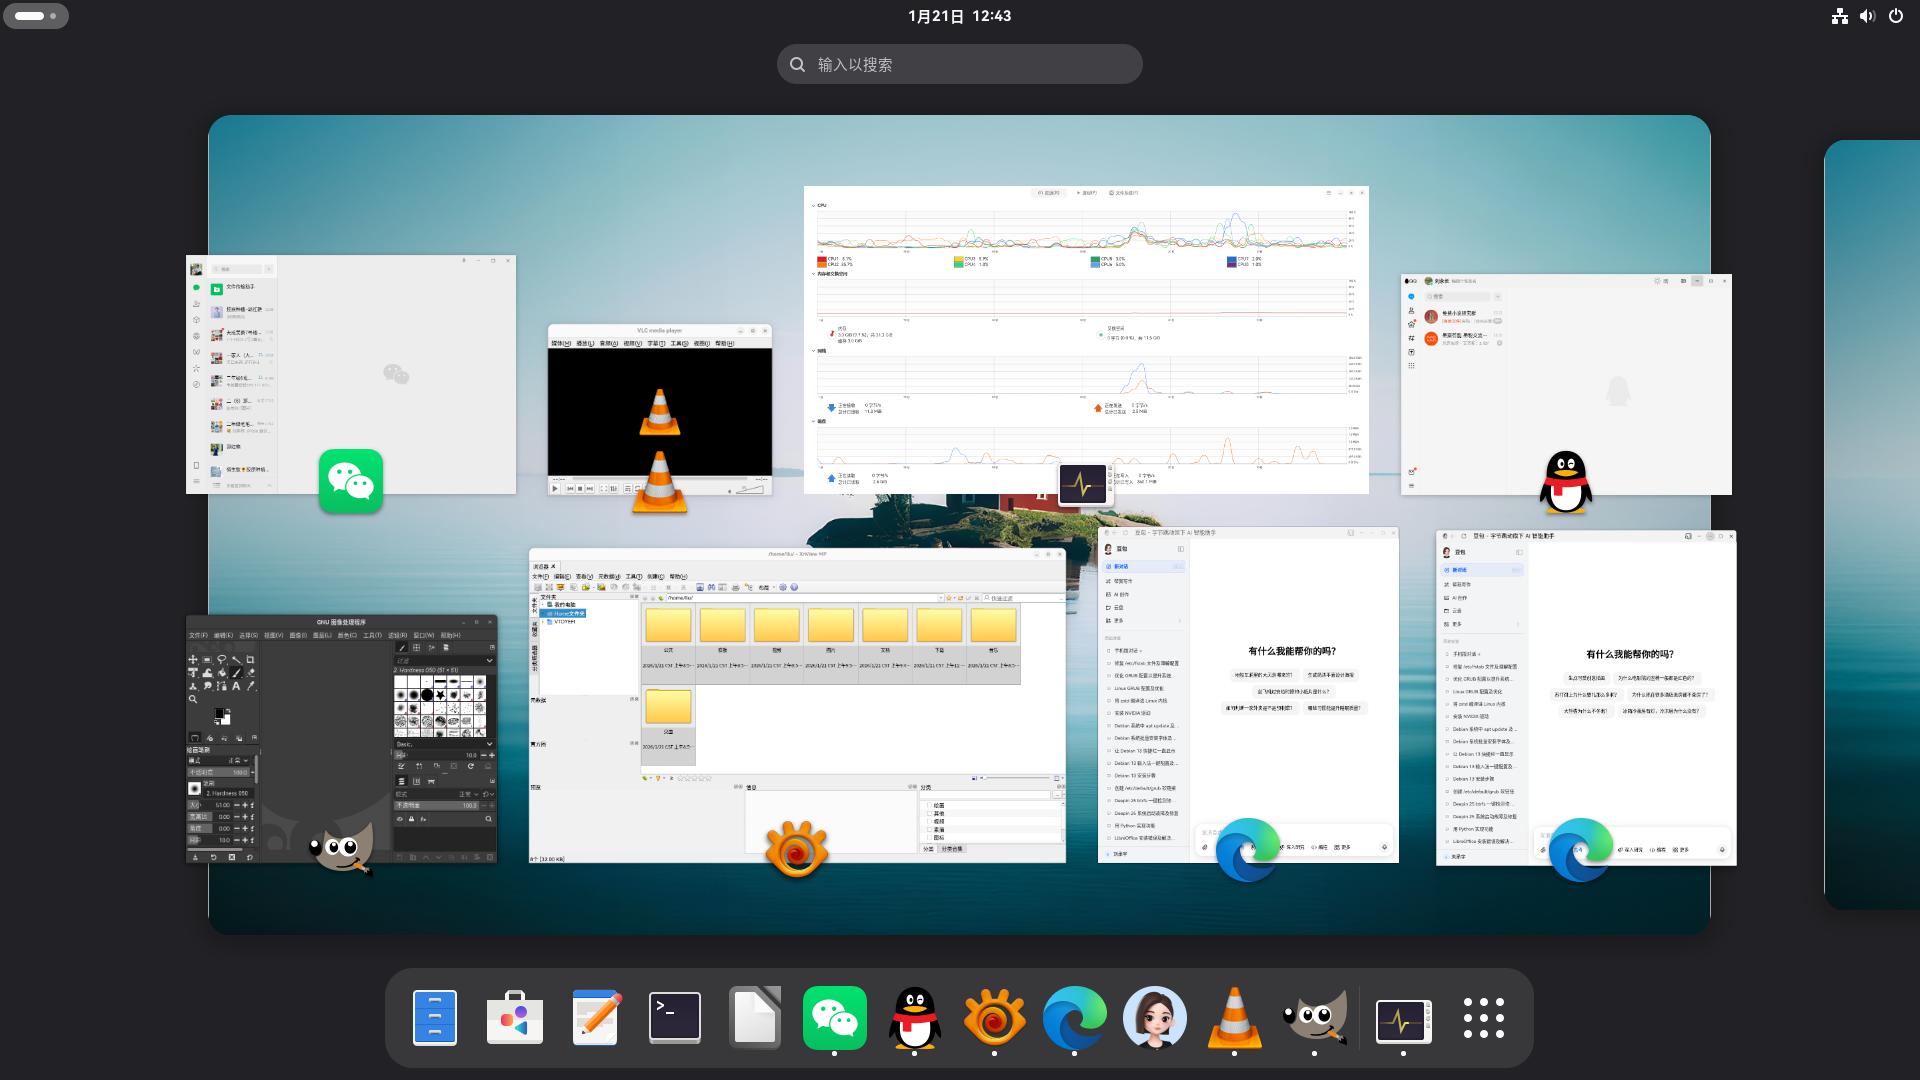Click the search field at top

point(960,64)
